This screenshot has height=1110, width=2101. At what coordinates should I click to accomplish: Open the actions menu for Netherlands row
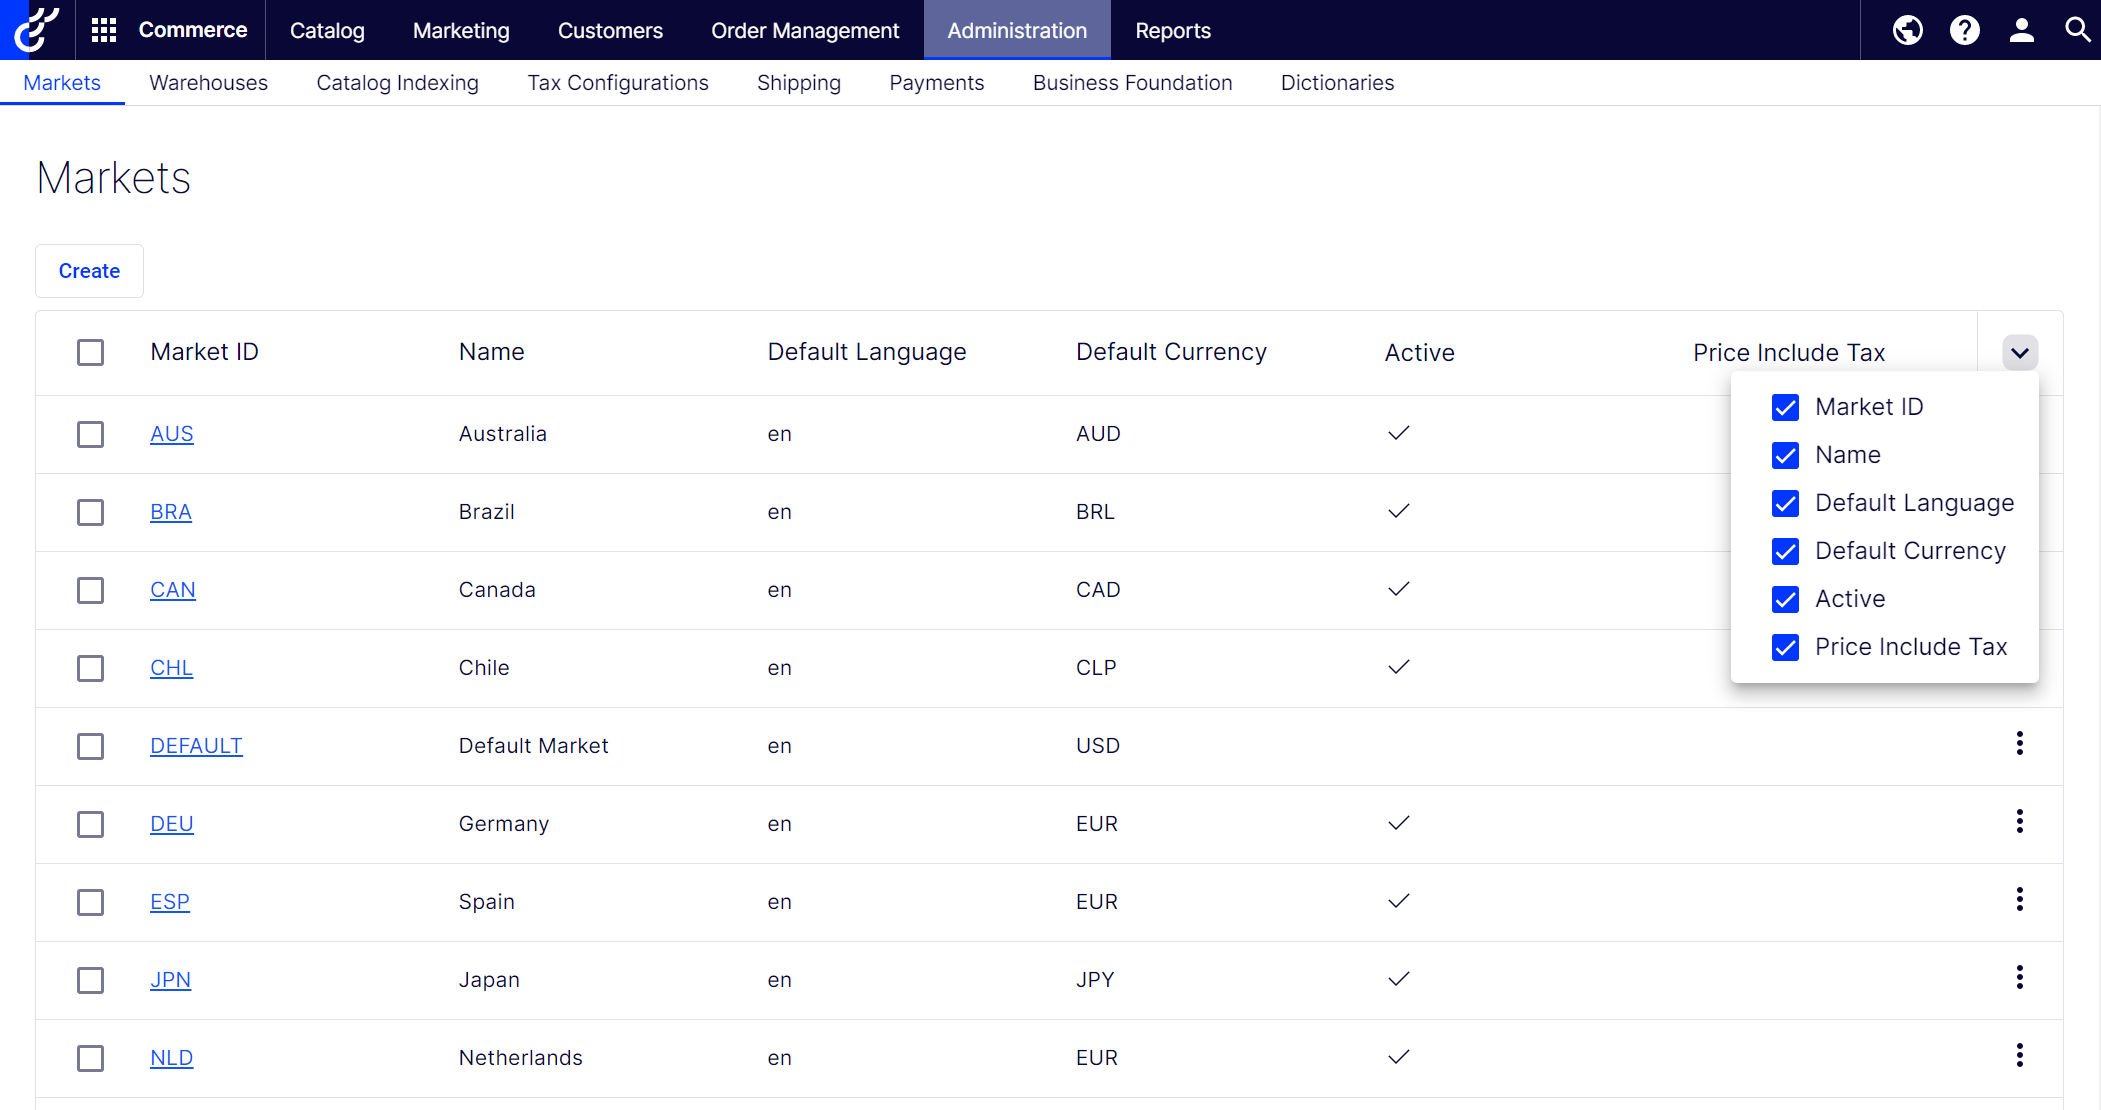[x=2020, y=1055]
